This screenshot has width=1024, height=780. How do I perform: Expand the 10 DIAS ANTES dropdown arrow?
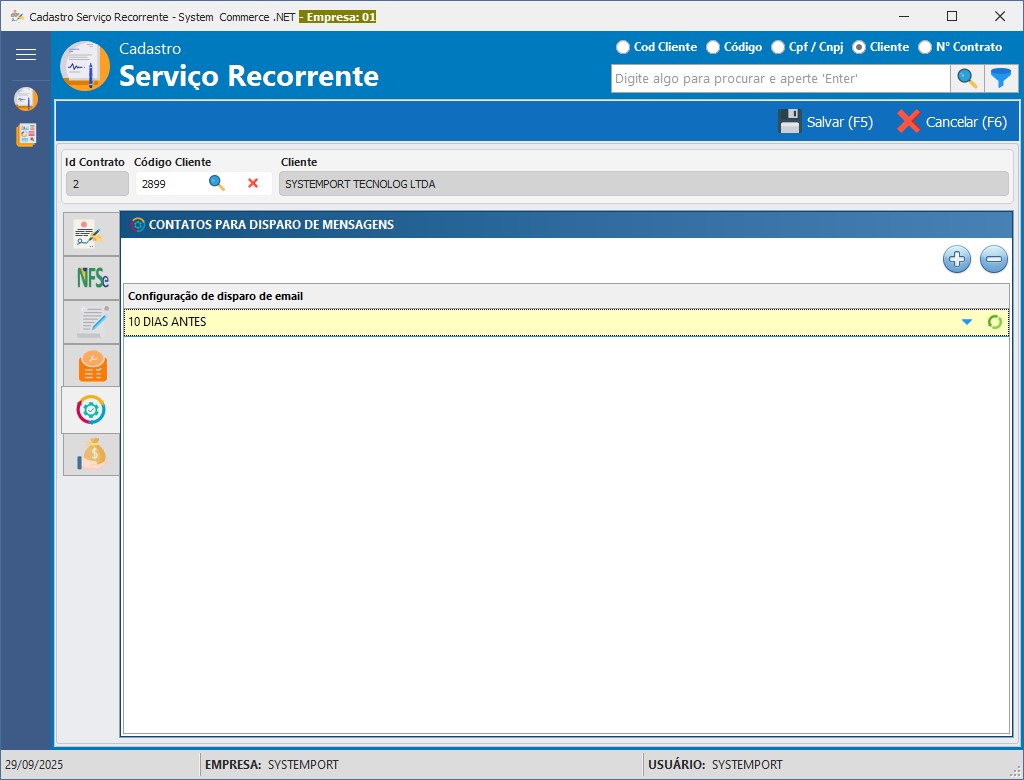point(966,321)
